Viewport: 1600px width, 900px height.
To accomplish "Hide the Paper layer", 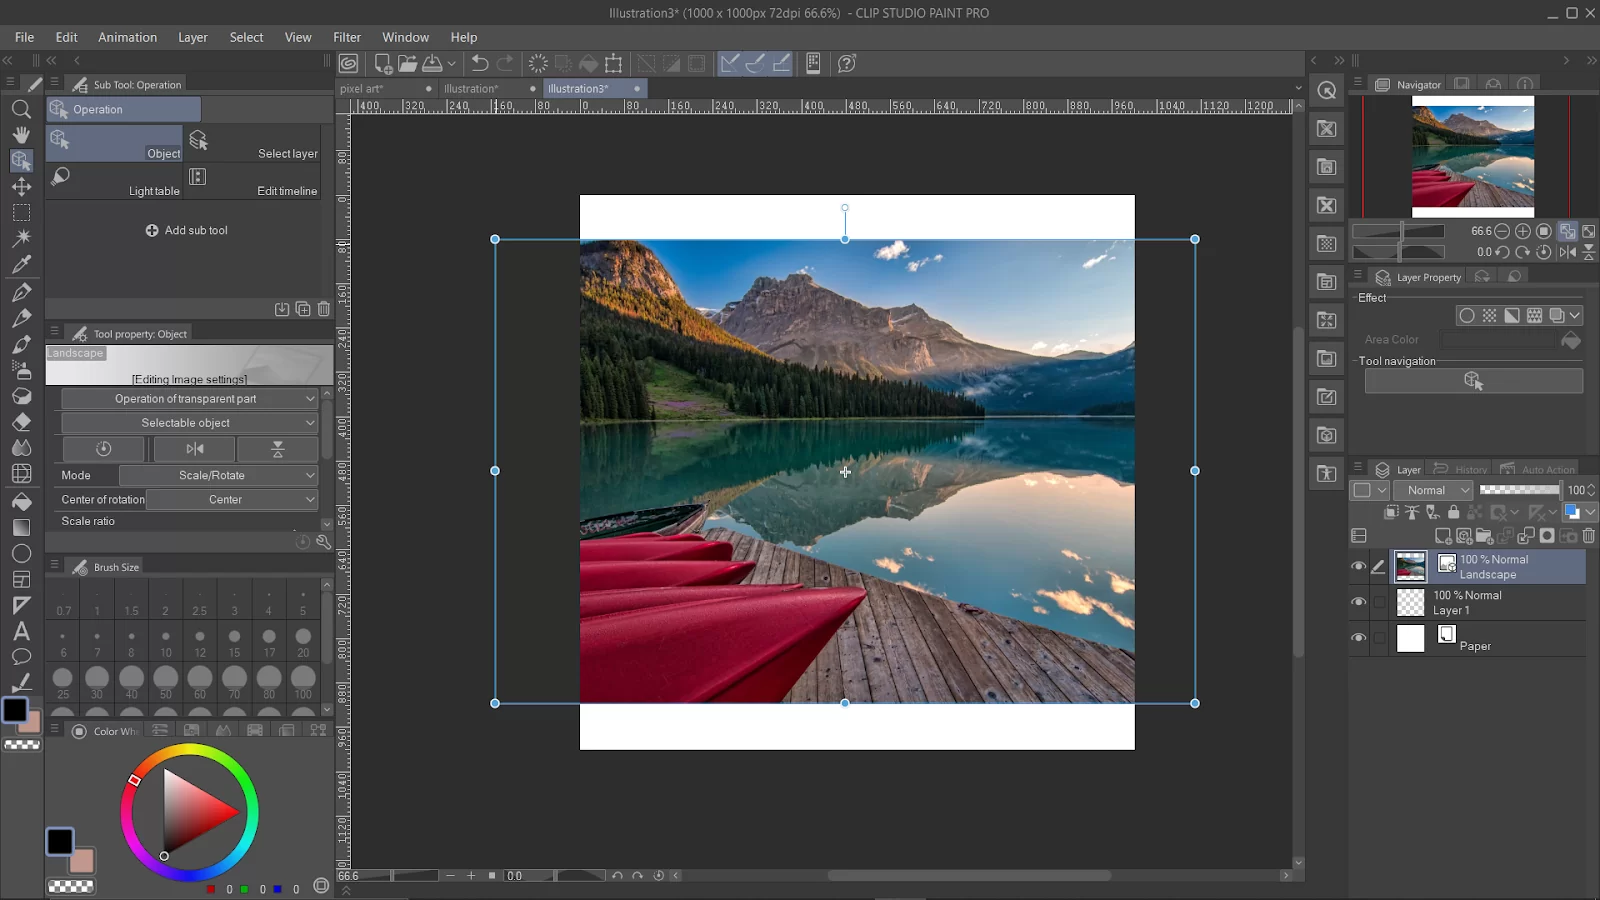I will [x=1358, y=638].
